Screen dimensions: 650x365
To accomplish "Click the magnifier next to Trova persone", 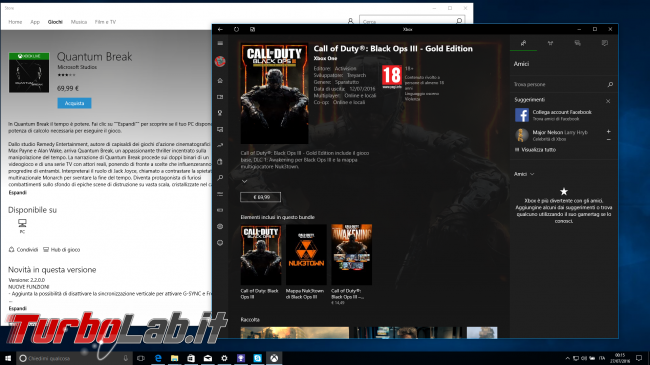I will [x=610, y=84].
